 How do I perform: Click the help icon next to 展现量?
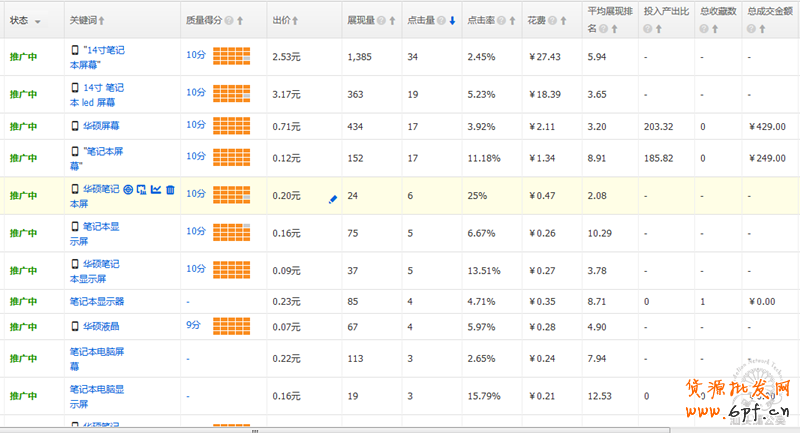click(x=381, y=21)
